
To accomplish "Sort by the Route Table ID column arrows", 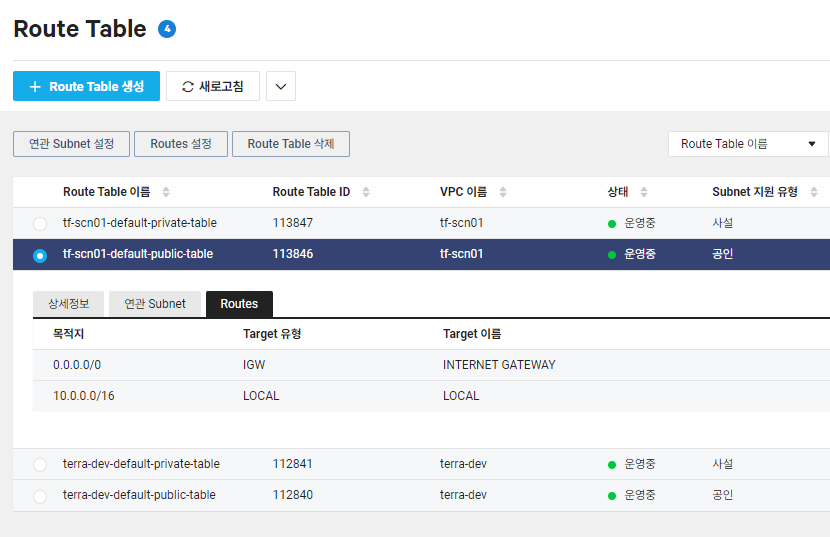I will click(x=366, y=192).
